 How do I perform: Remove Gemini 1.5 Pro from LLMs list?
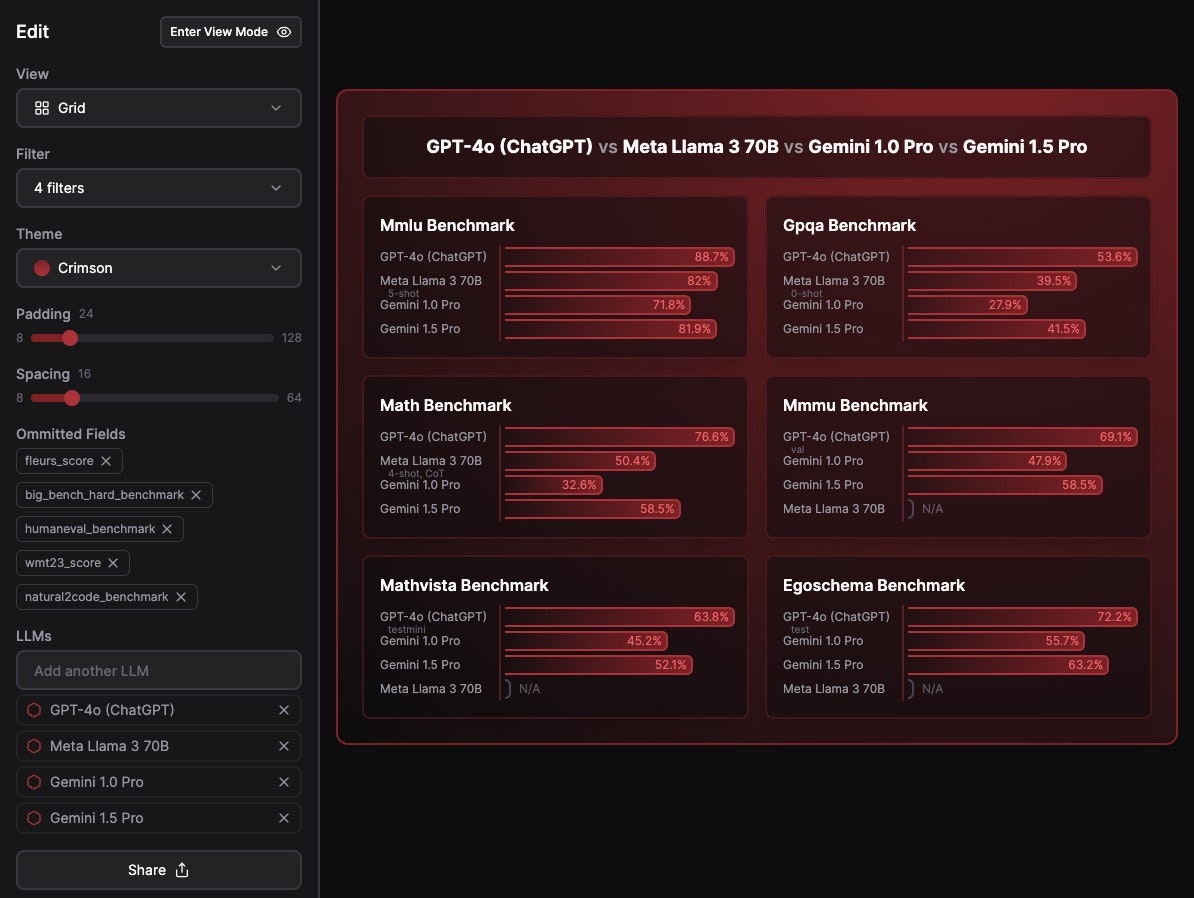pos(284,818)
